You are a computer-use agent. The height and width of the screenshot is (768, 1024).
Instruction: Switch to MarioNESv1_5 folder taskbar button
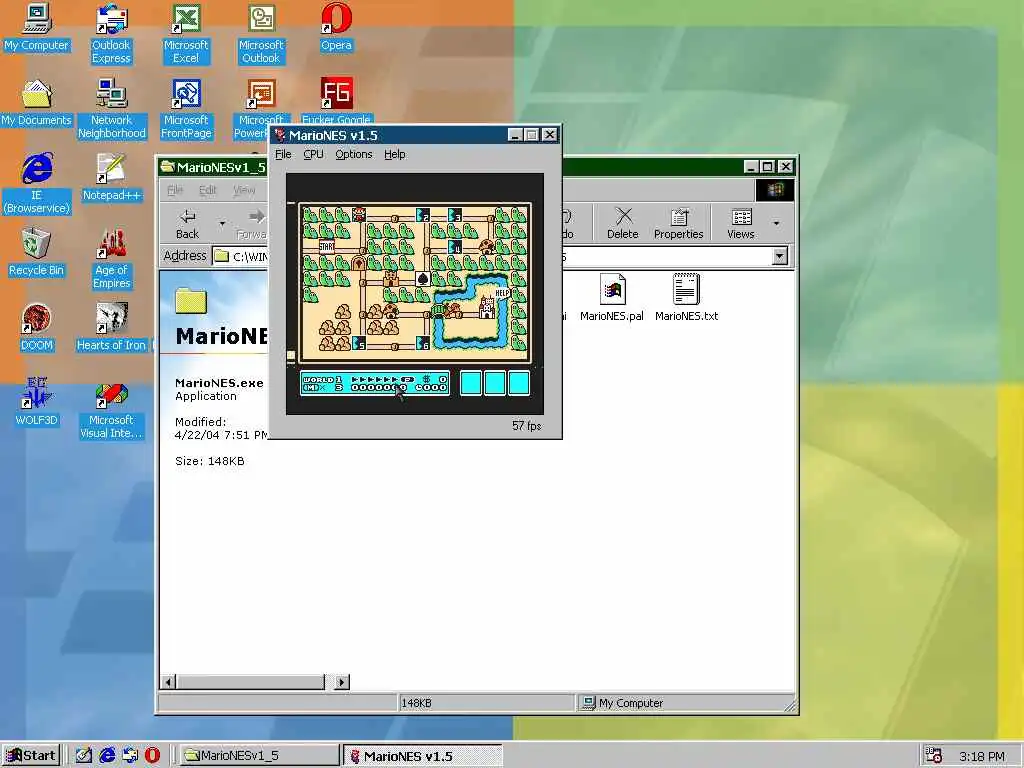pos(259,756)
